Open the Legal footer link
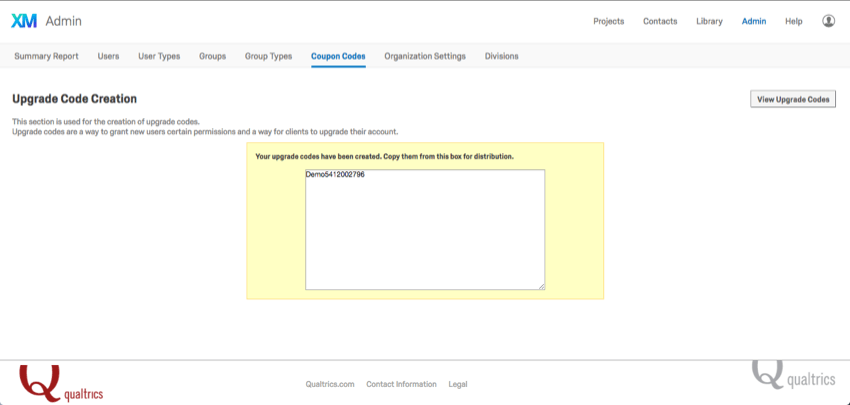The height and width of the screenshot is (405, 850). (x=458, y=384)
